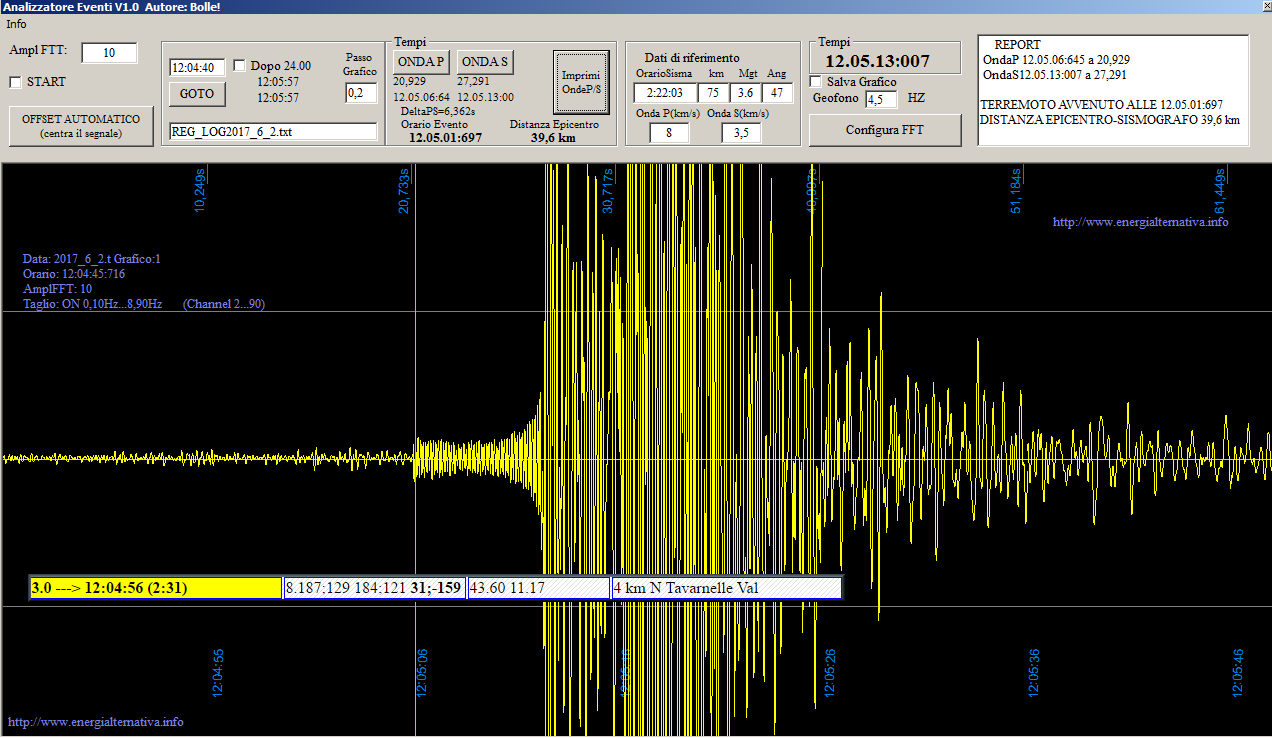Open energialternativa.info link at bottom left of graph
The image size is (1272, 738).
96,722
